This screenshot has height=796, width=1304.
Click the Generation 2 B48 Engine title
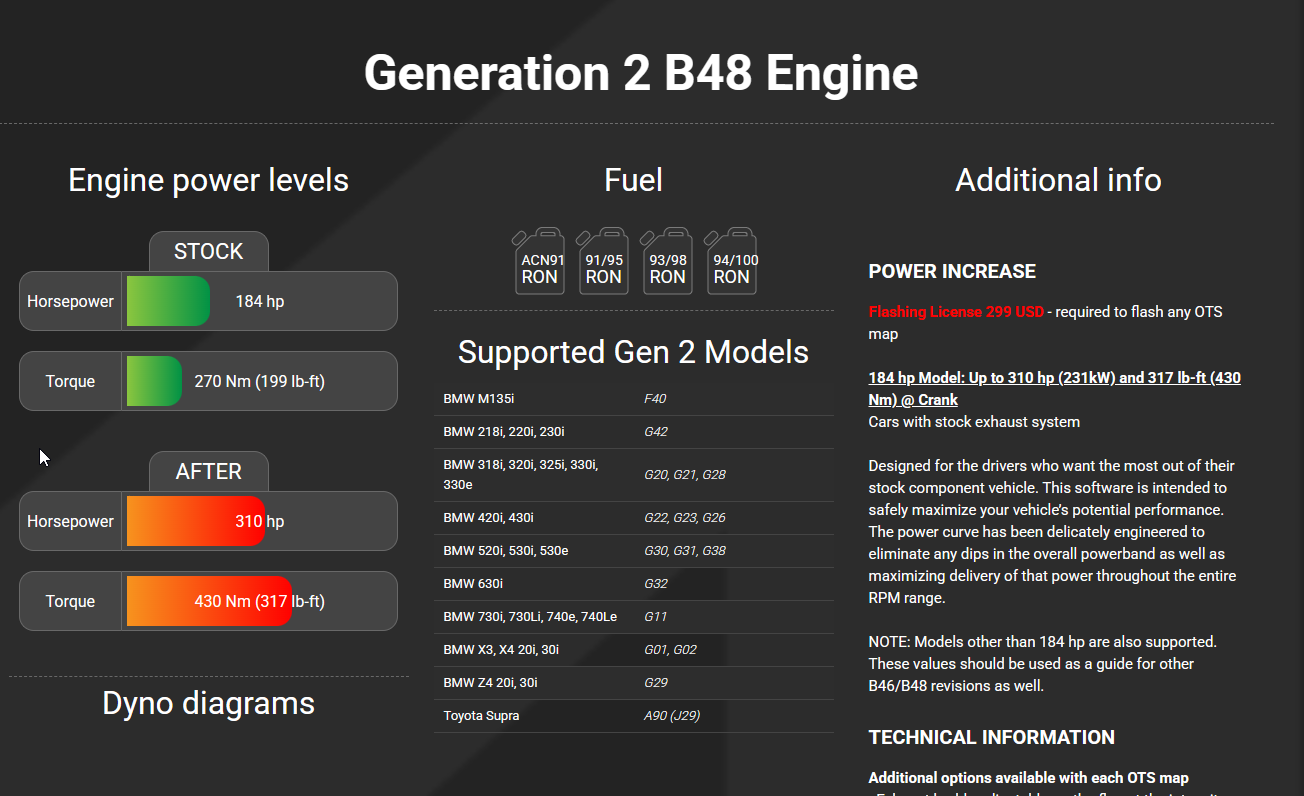[641, 73]
